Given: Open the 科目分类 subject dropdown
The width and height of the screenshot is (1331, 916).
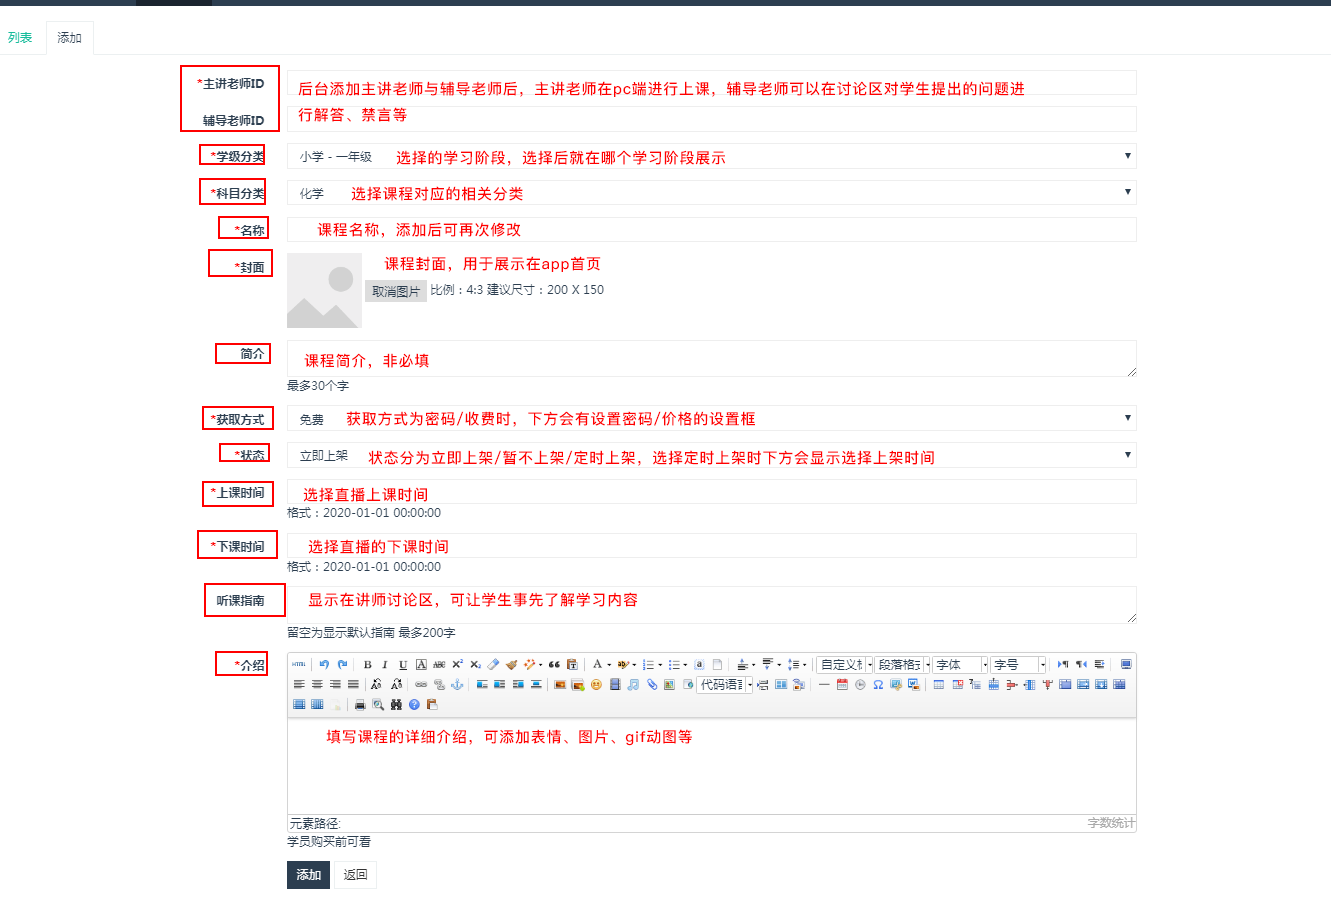Looking at the screenshot, I should 711,192.
